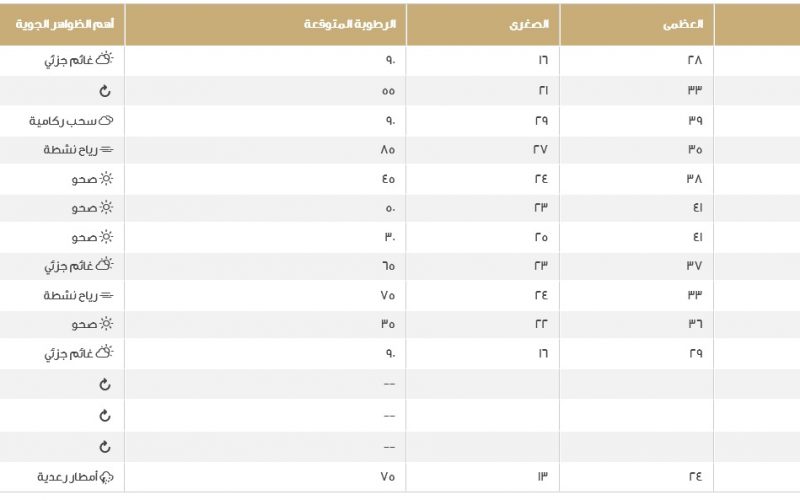Click refresh icon in row with humidity ٥٥
This screenshot has width=800, height=500.
105,91
